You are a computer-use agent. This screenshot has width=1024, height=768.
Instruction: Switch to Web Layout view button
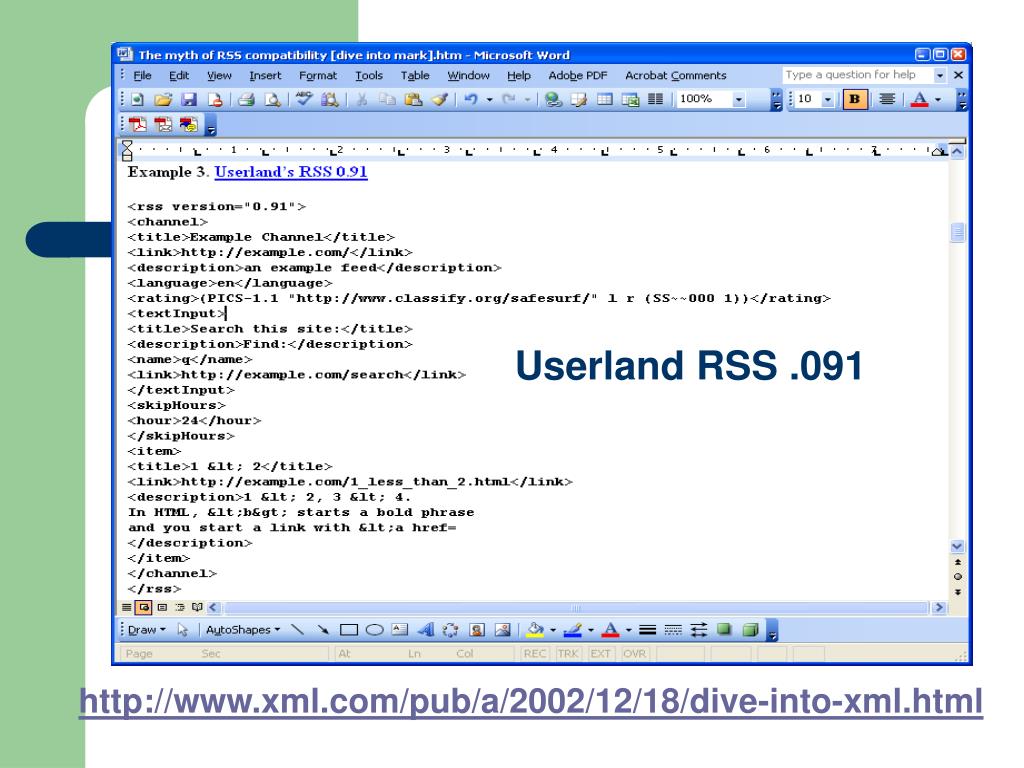point(144,607)
